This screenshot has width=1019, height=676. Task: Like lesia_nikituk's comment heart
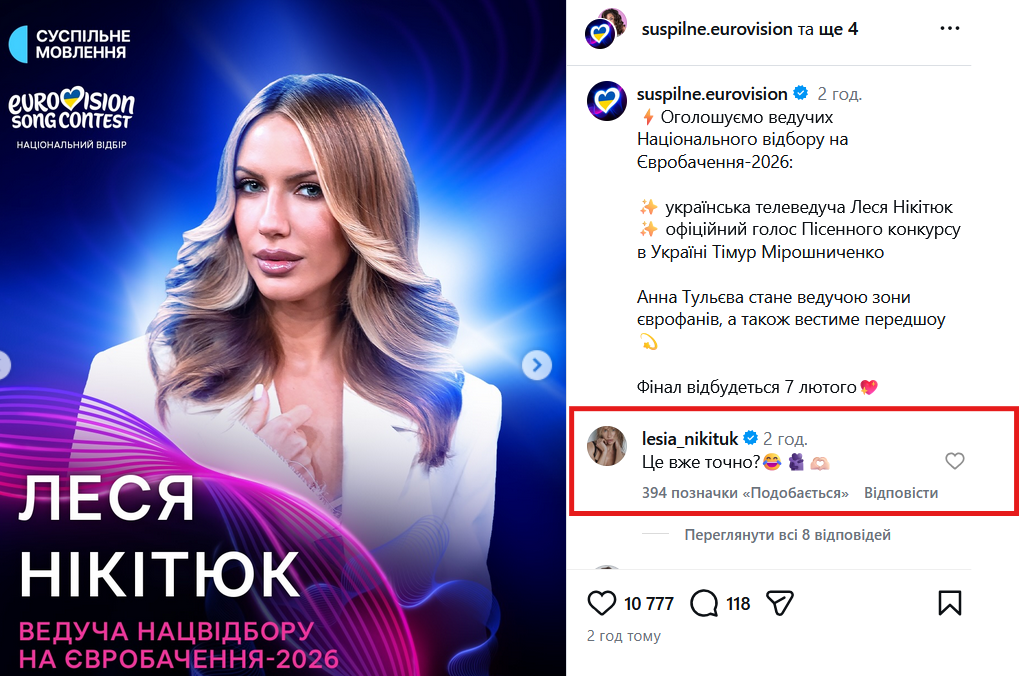point(955,461)
